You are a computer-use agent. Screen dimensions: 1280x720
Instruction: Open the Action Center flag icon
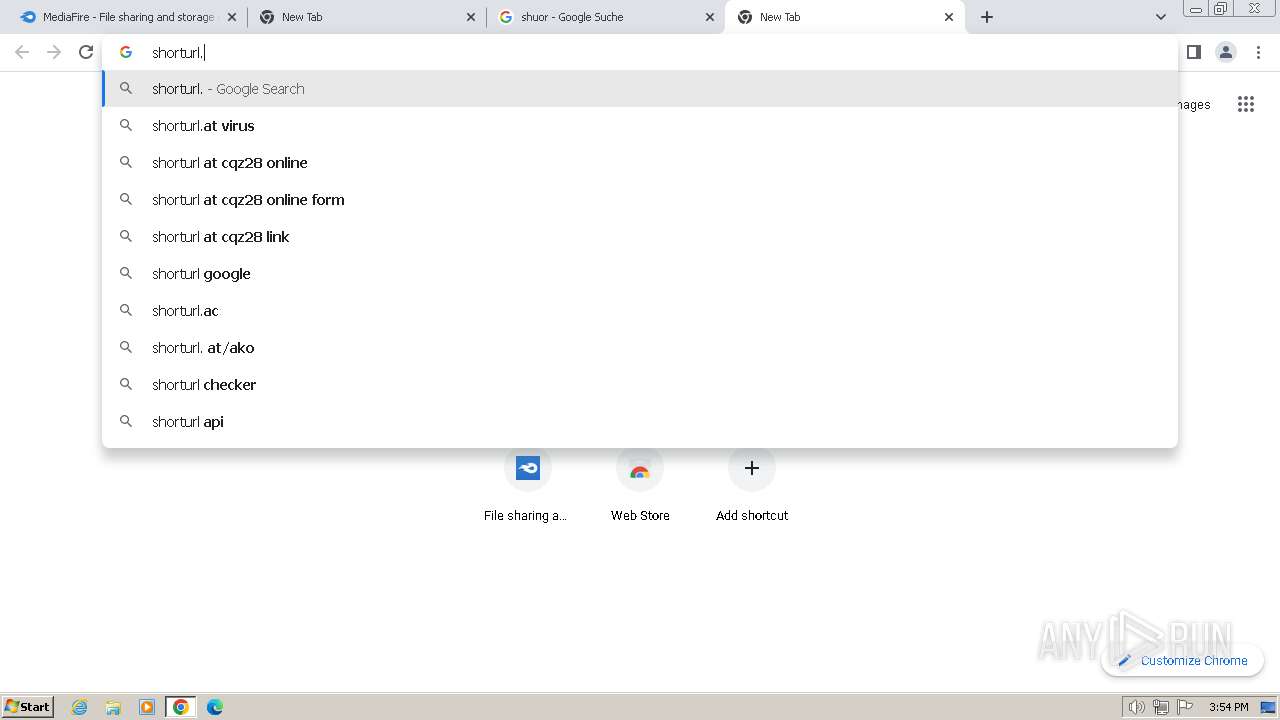pos(1185,707)
